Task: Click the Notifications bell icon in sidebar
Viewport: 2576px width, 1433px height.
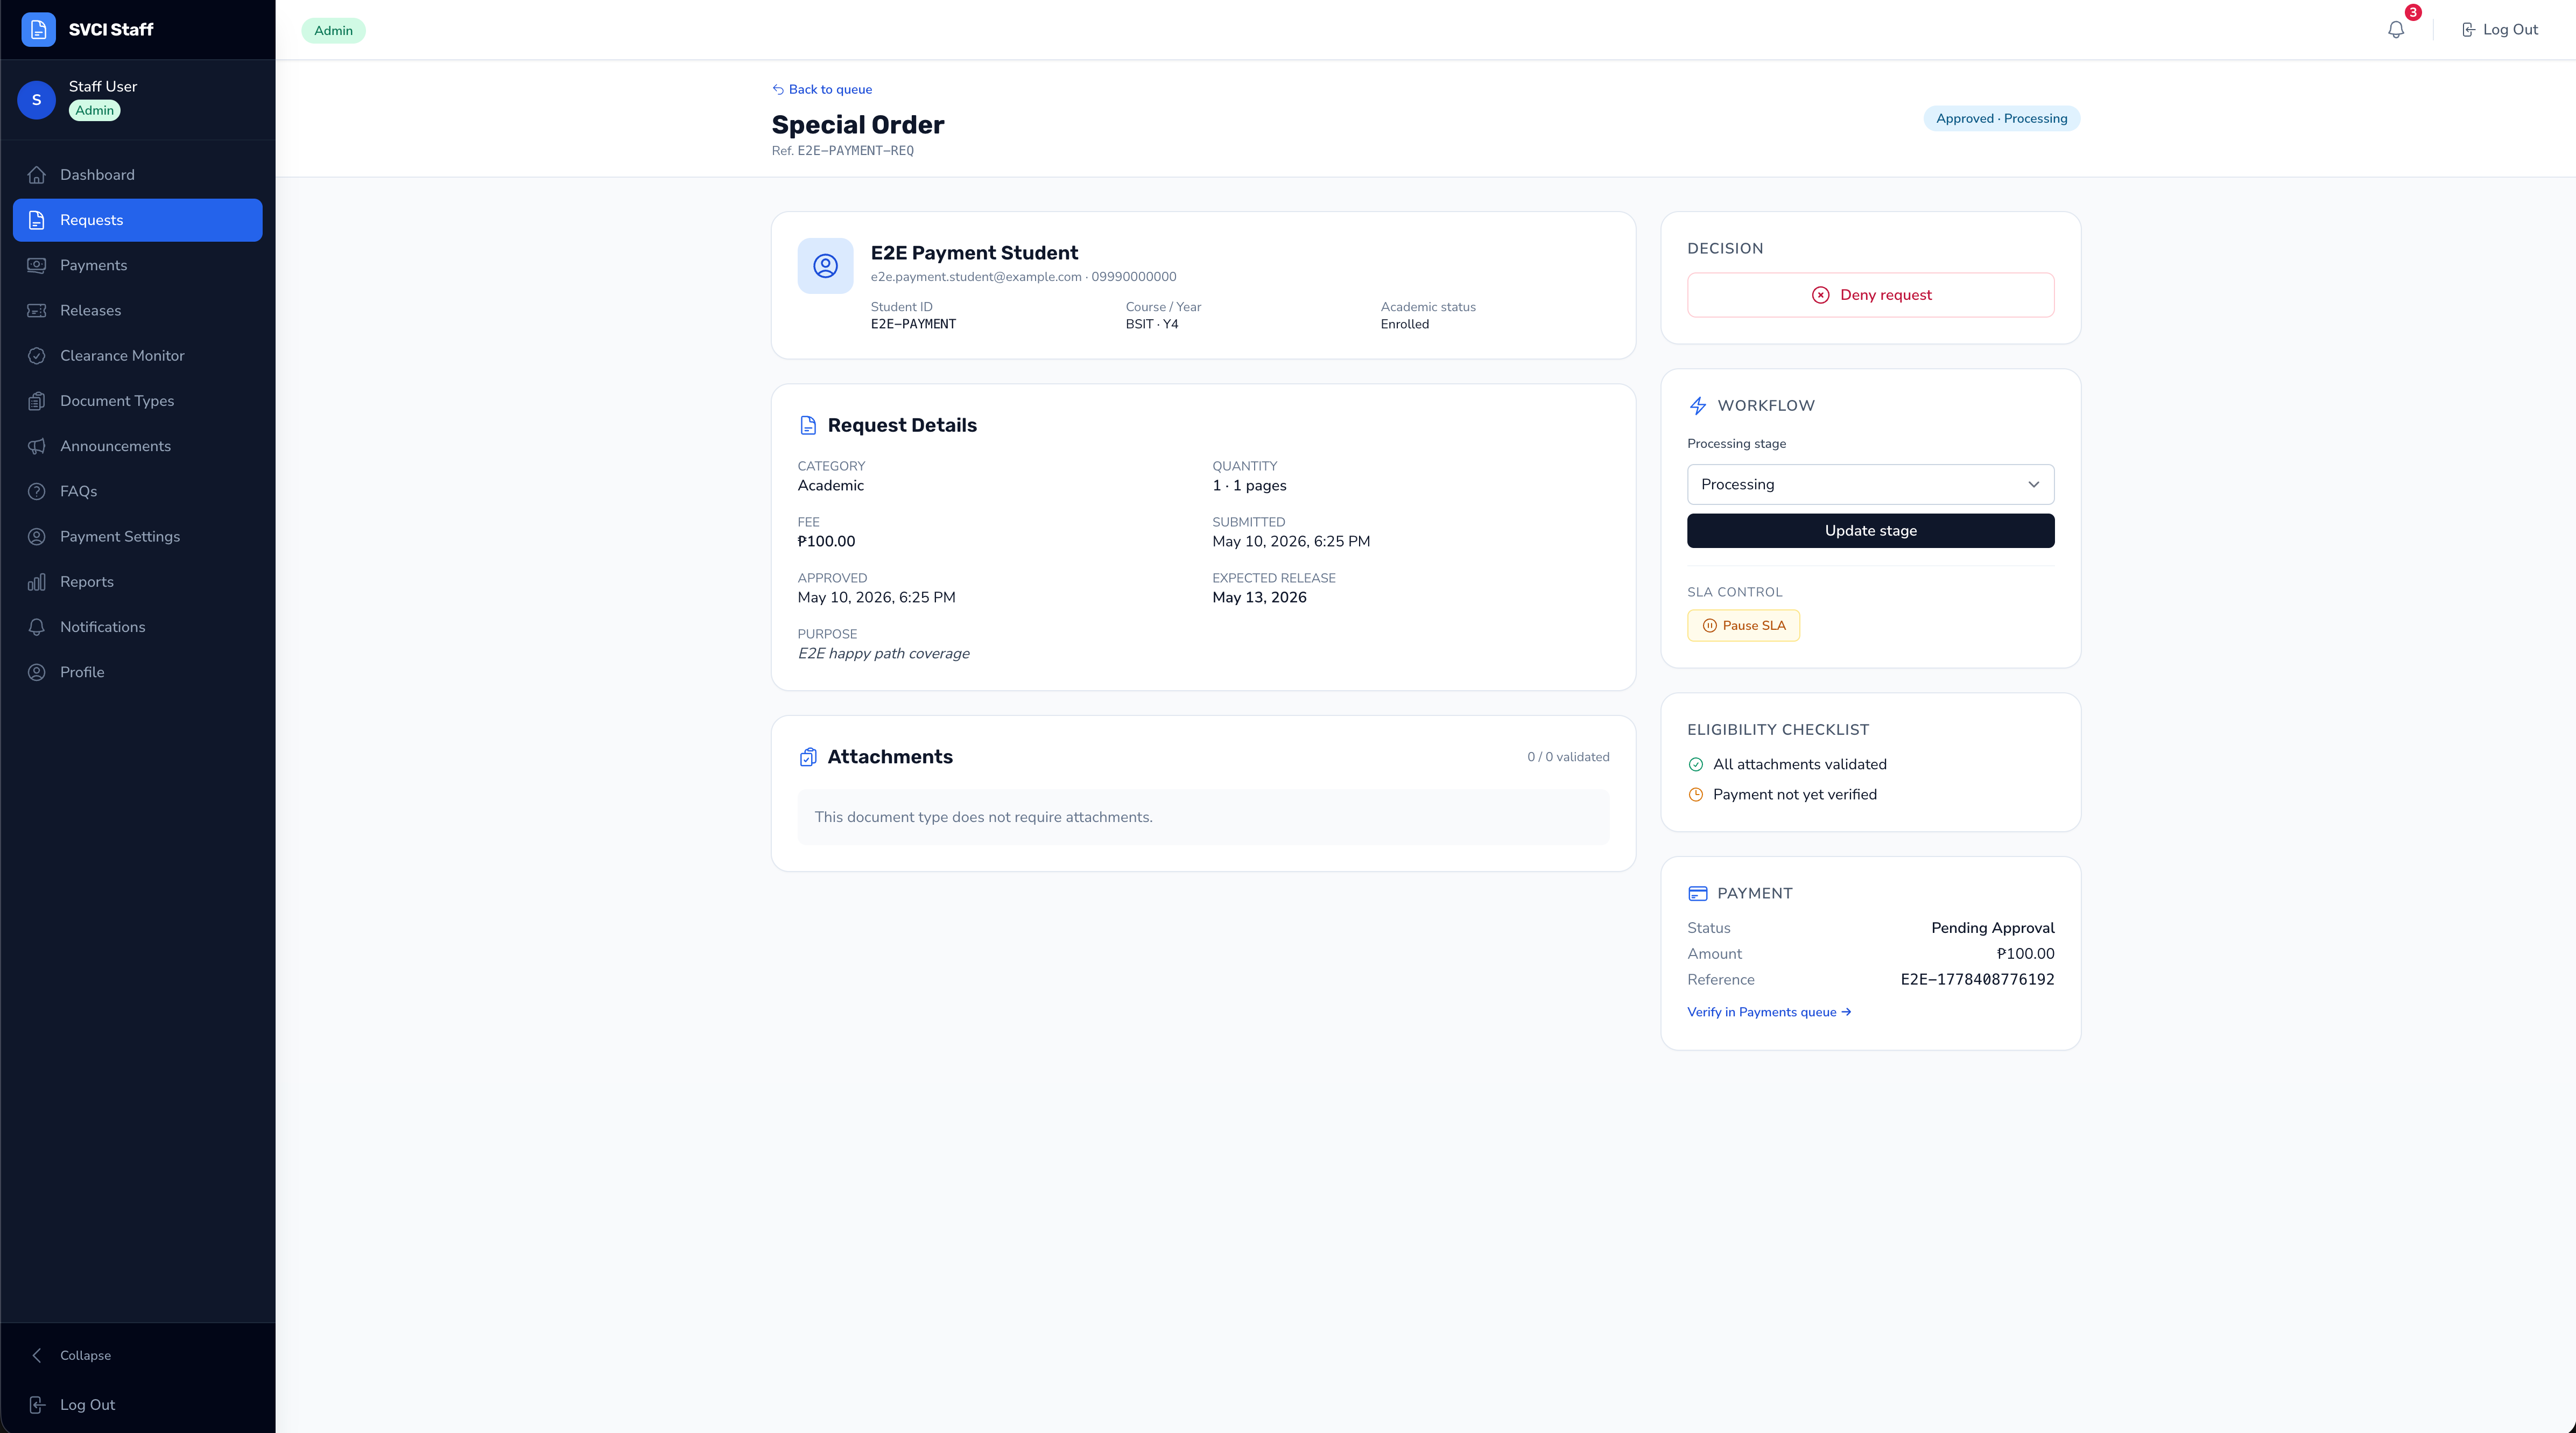Action: 37,627
